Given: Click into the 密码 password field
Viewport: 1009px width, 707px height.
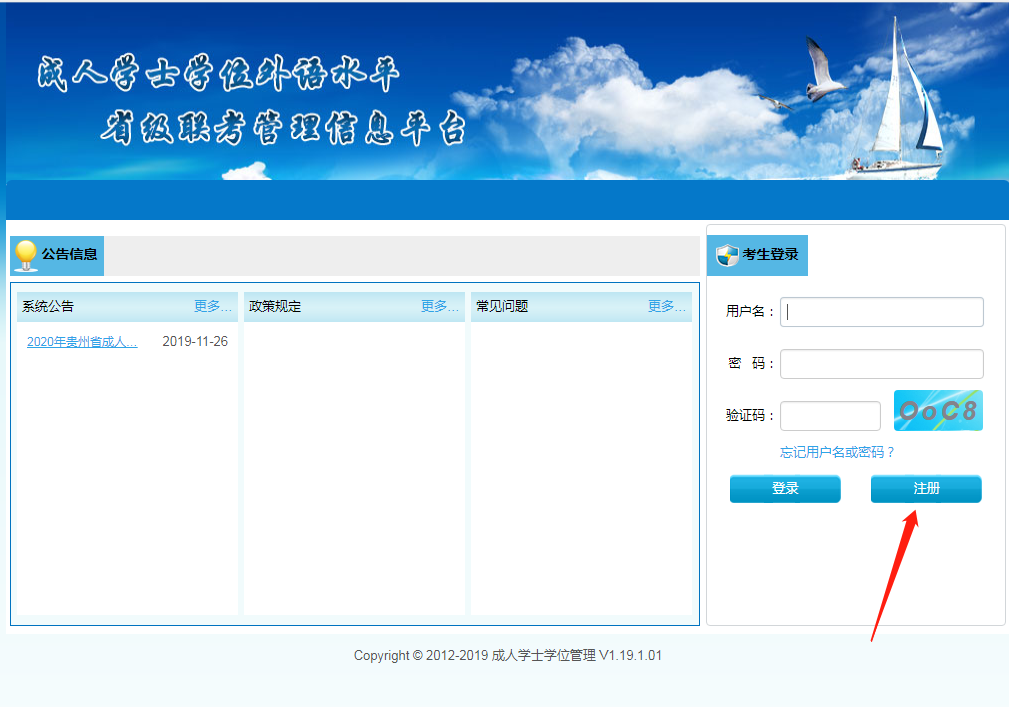Looking at the screenshot, I should point(881,364).
